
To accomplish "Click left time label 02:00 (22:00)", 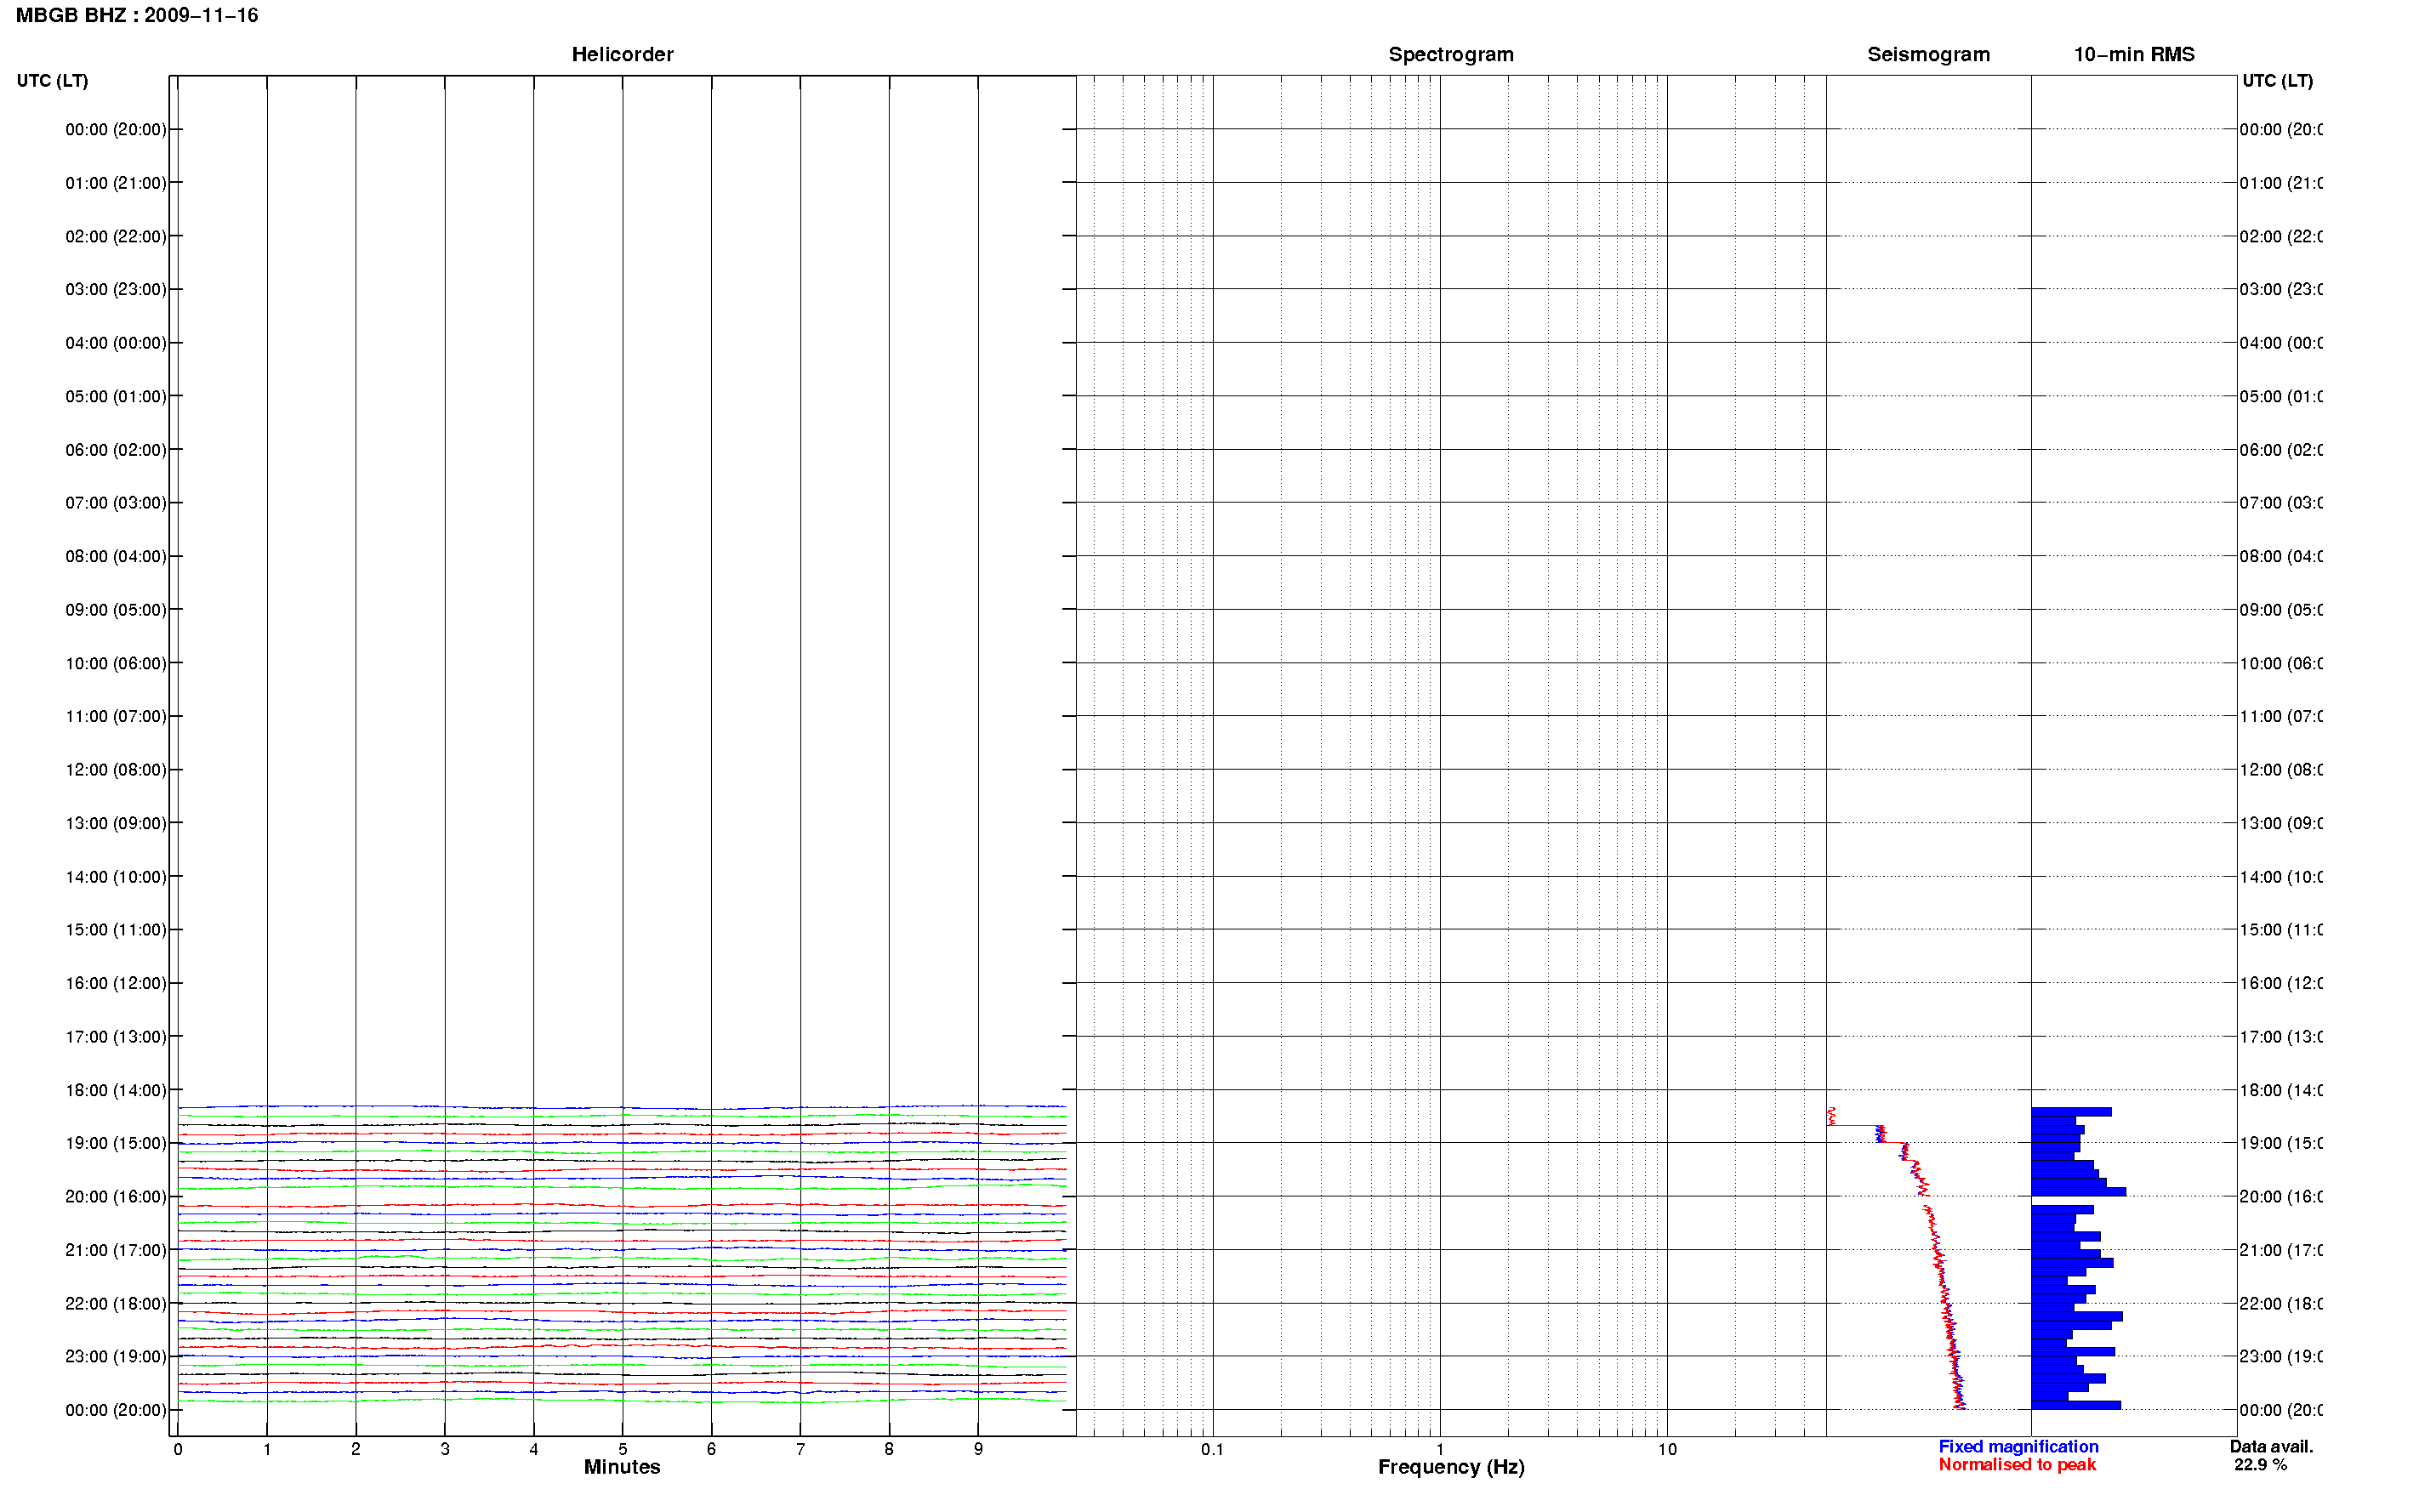I will pos(116,236).
